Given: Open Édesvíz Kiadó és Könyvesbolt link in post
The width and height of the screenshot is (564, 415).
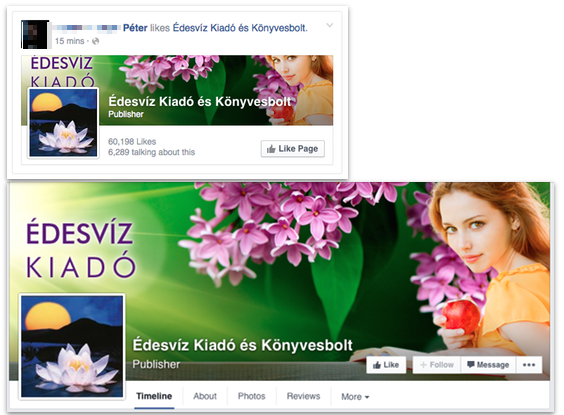Looking at the screenshot, I should [240, 28].
